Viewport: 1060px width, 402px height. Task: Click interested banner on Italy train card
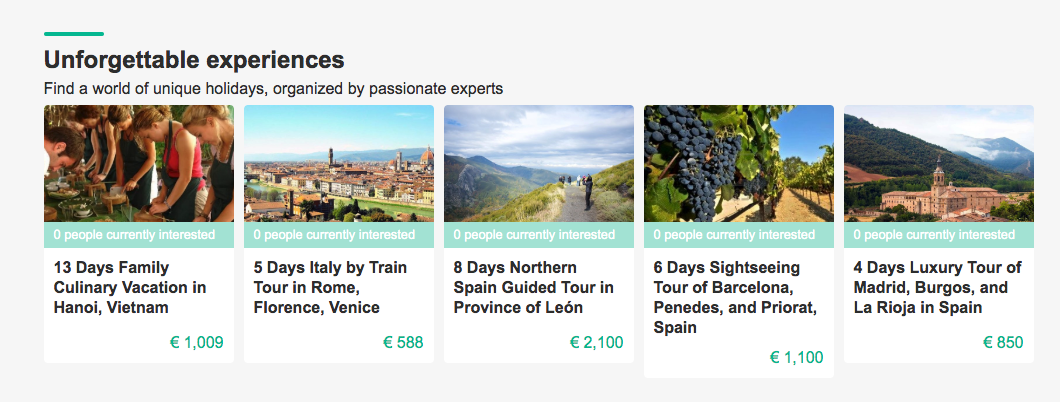coord(339,235)
